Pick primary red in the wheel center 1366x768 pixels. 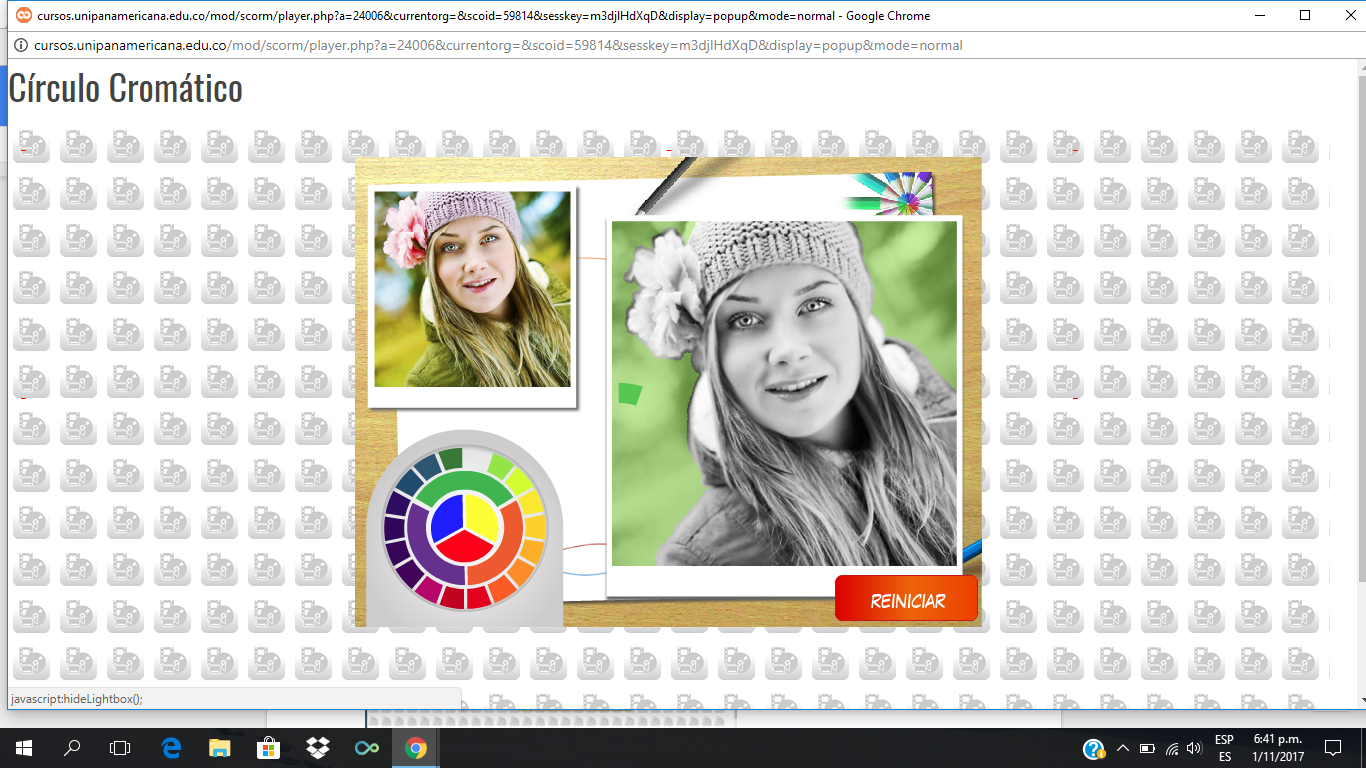(465, 547)
